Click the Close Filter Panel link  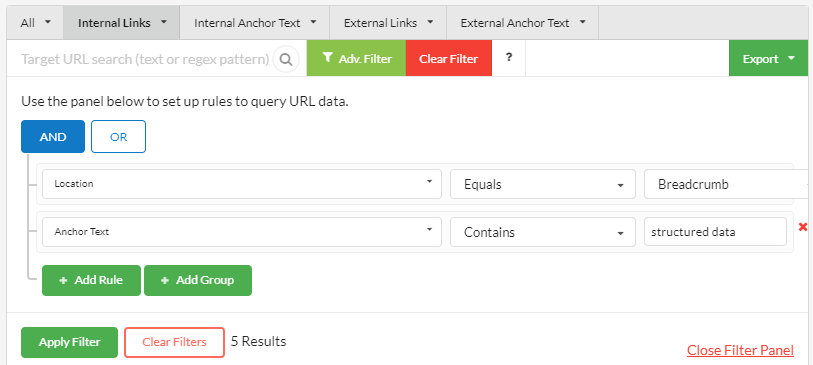click(x=740, y=350)
